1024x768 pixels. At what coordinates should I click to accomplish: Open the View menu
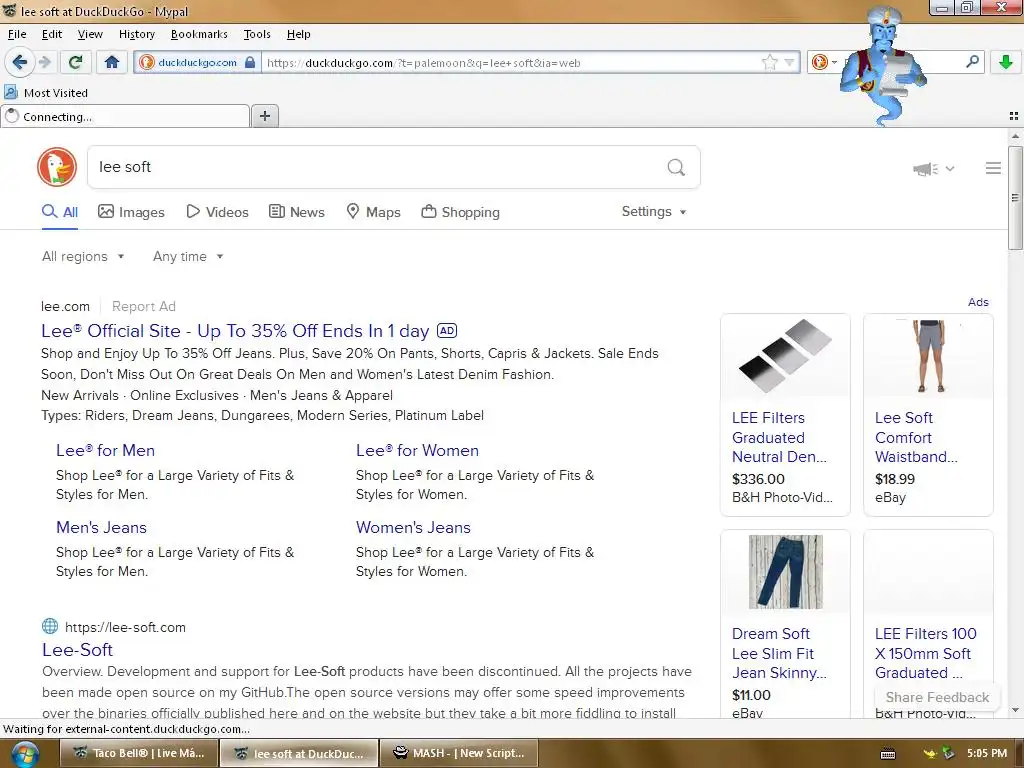coord(90,34)
